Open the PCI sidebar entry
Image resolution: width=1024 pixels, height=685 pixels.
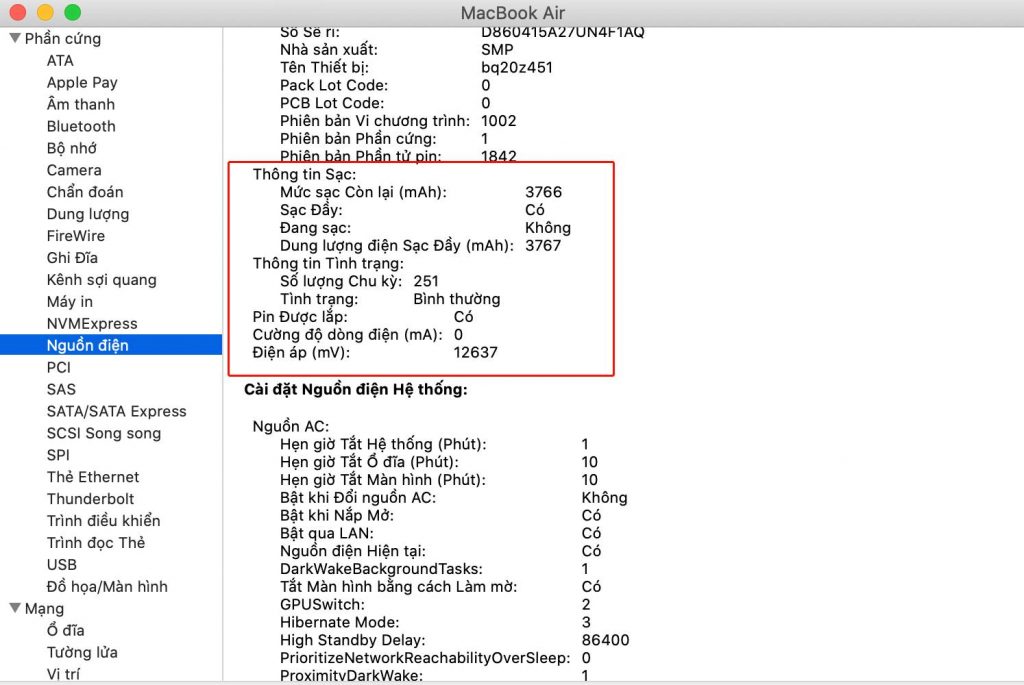(x=58, y=368)
